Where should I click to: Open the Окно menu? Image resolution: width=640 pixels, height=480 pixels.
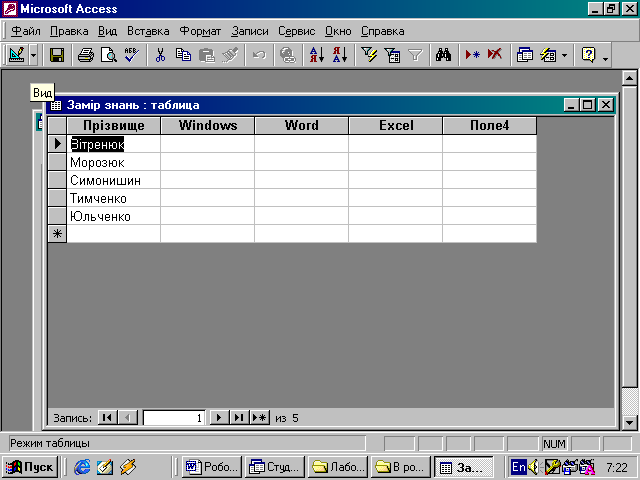[x=338, y=31]
